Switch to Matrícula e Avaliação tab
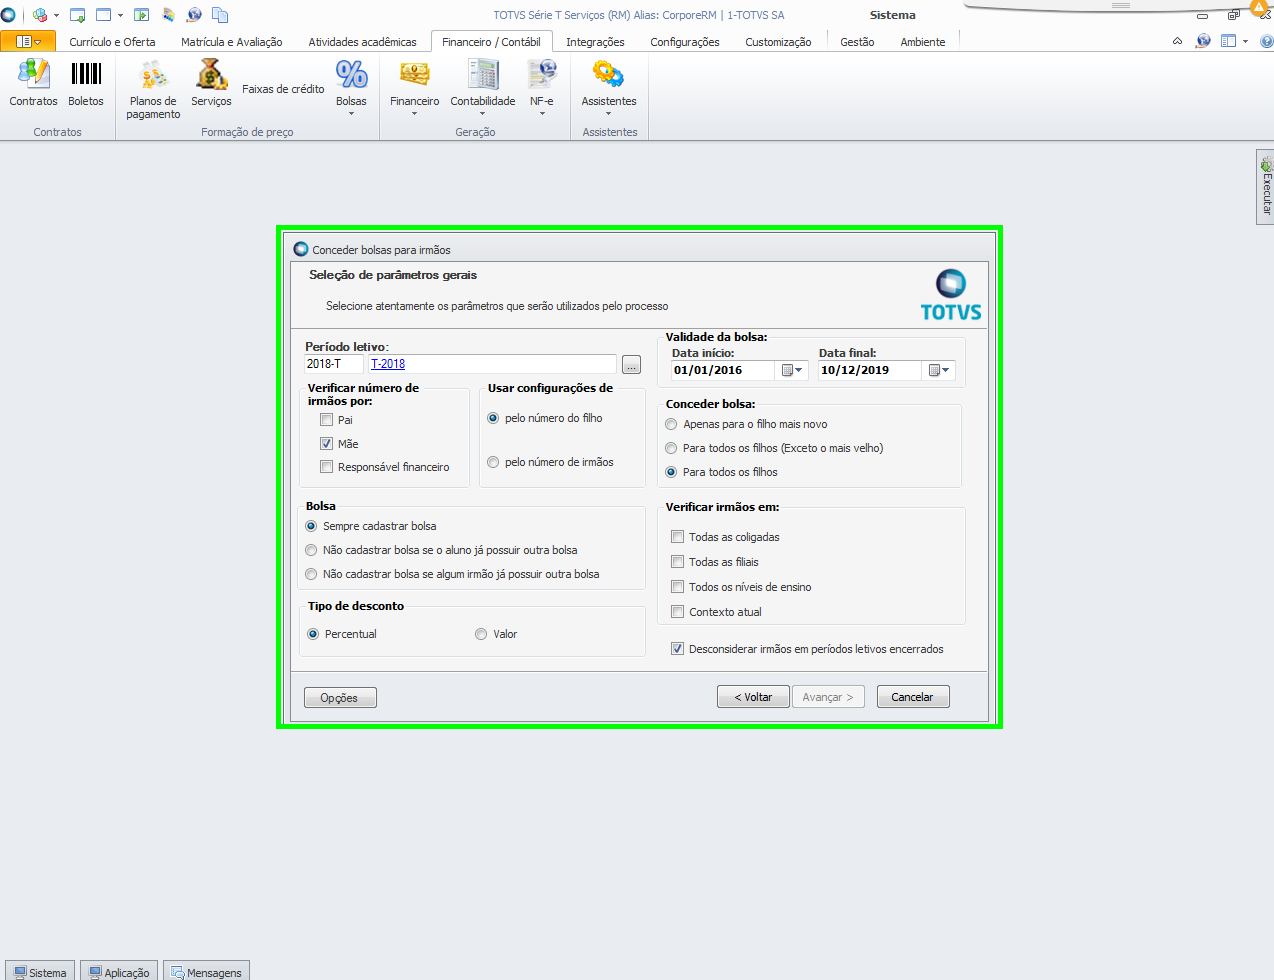1274x980 pixels. click(231, 42)
